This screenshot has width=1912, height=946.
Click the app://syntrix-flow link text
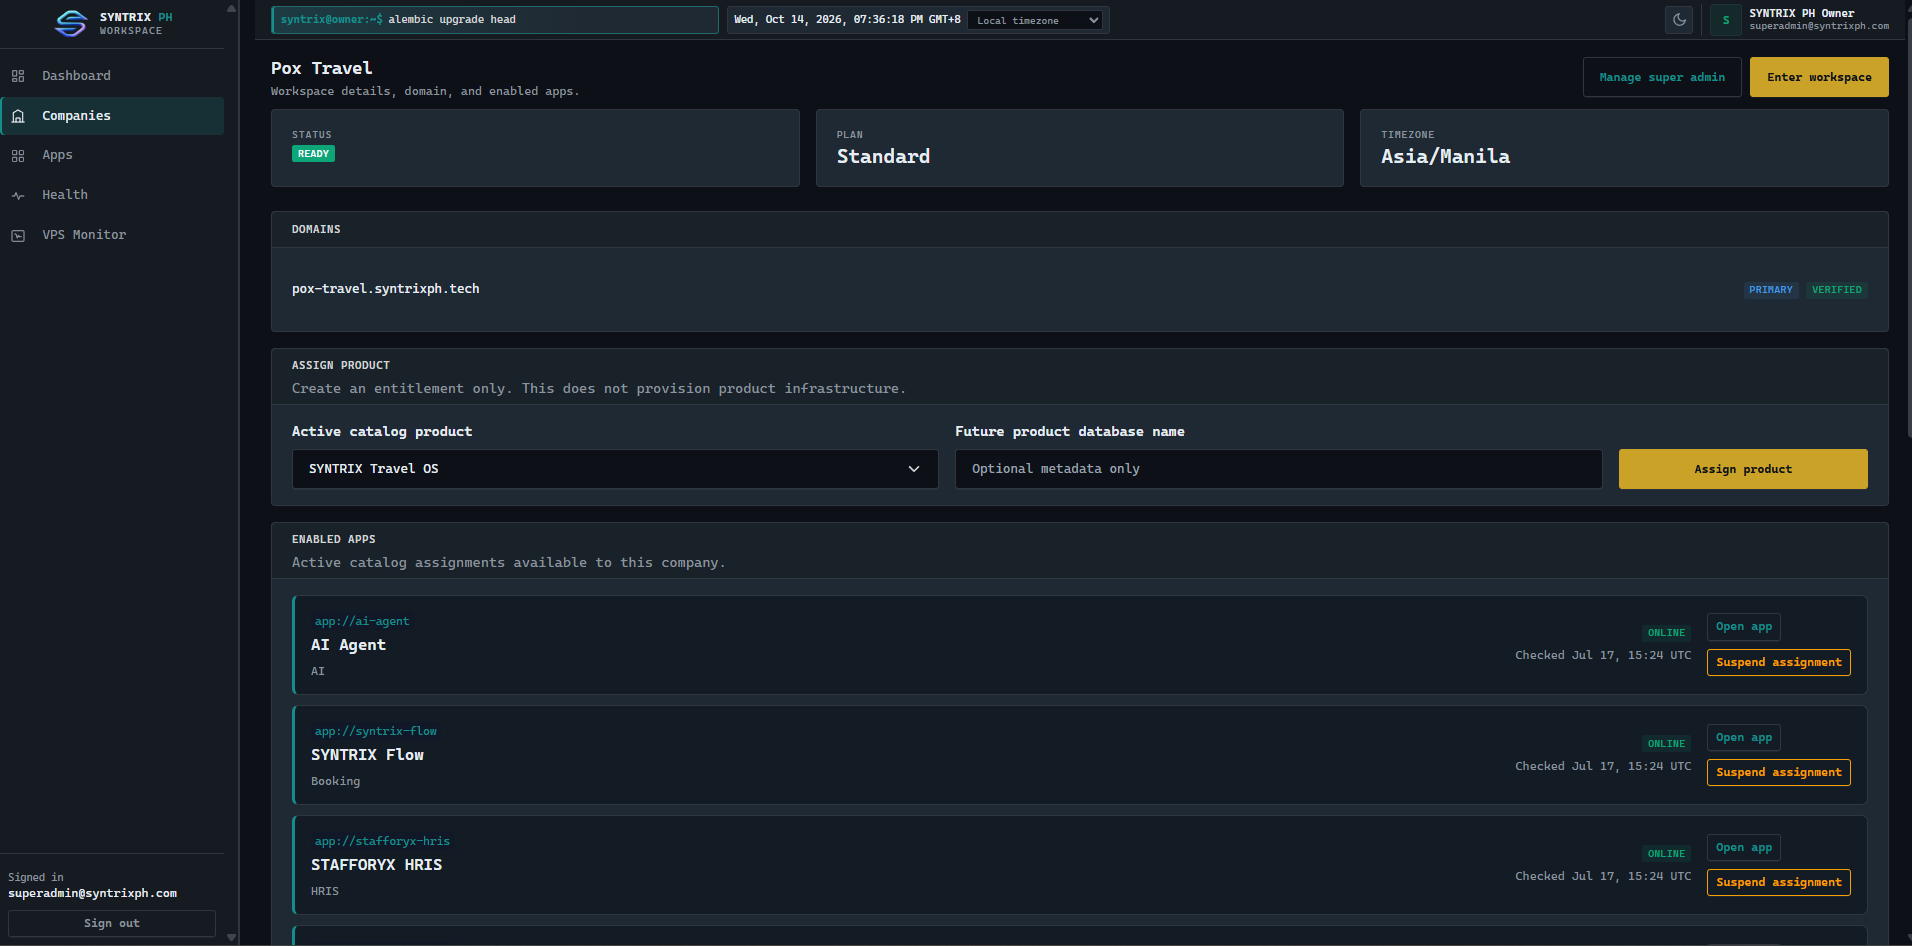coord(376,732)
